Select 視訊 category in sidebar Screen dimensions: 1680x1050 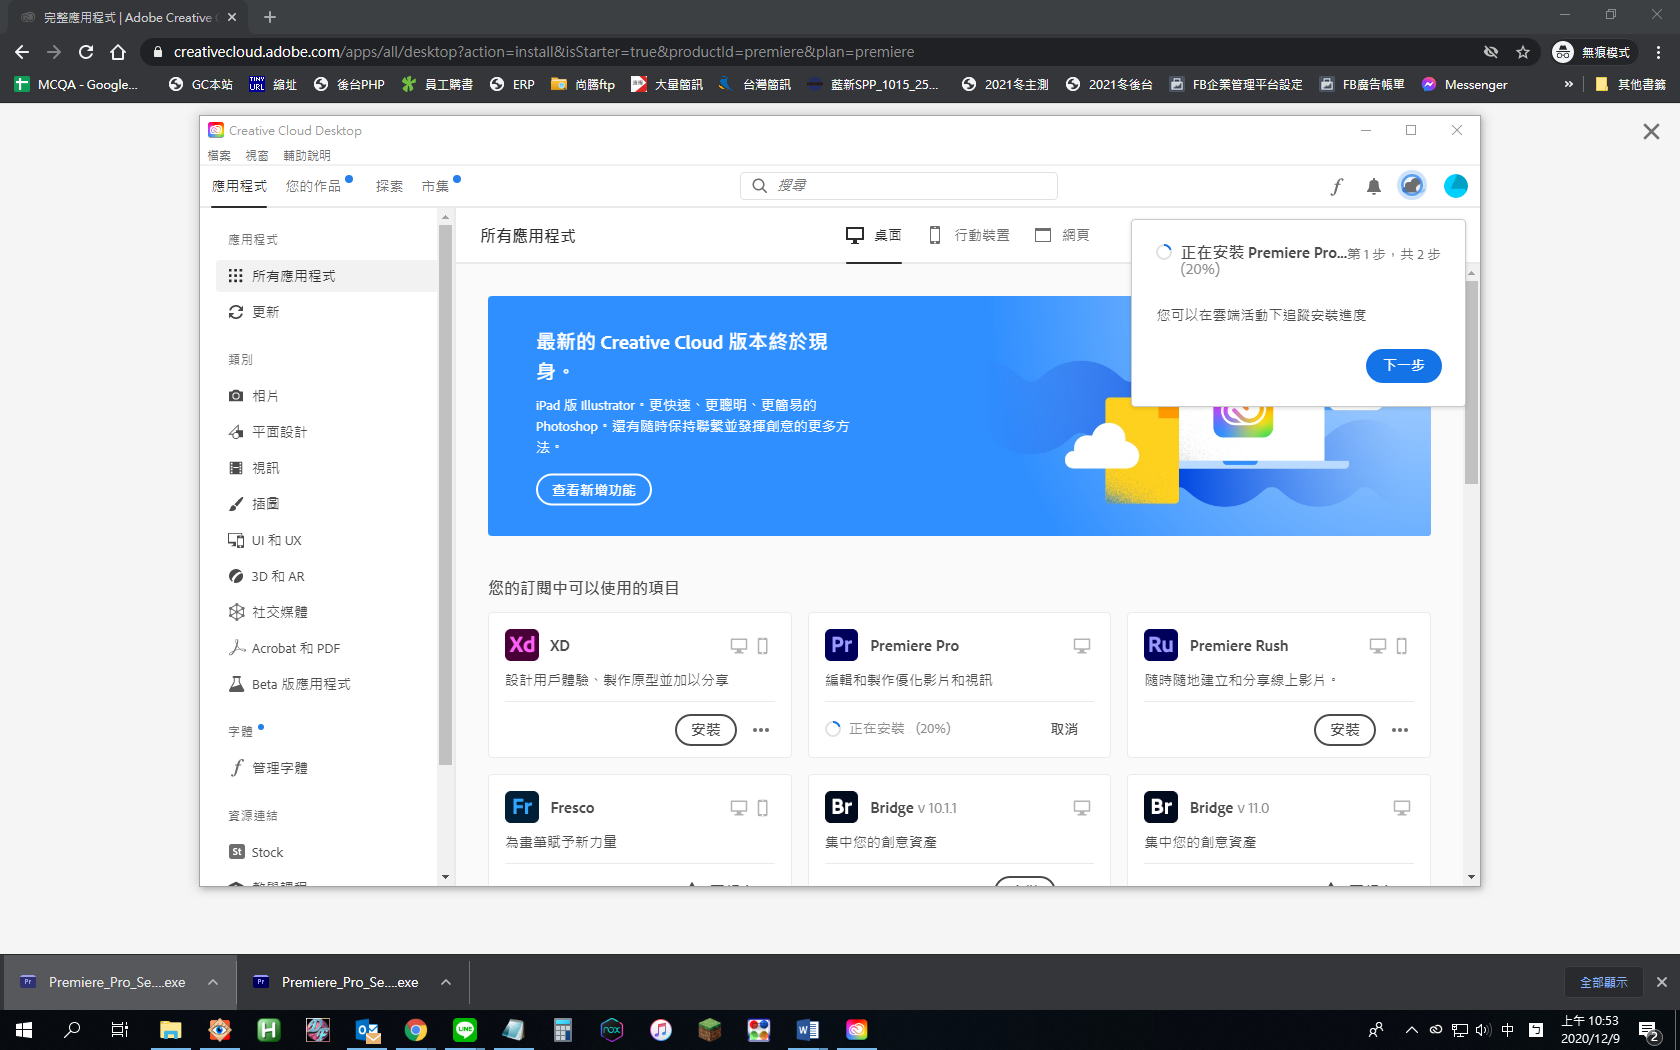click(x=265, y=468)
